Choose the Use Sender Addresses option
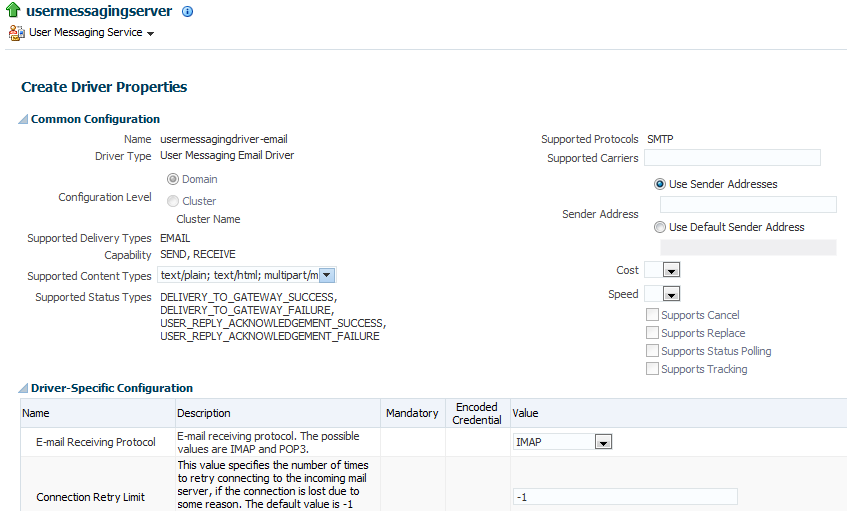 coord(660,184)
